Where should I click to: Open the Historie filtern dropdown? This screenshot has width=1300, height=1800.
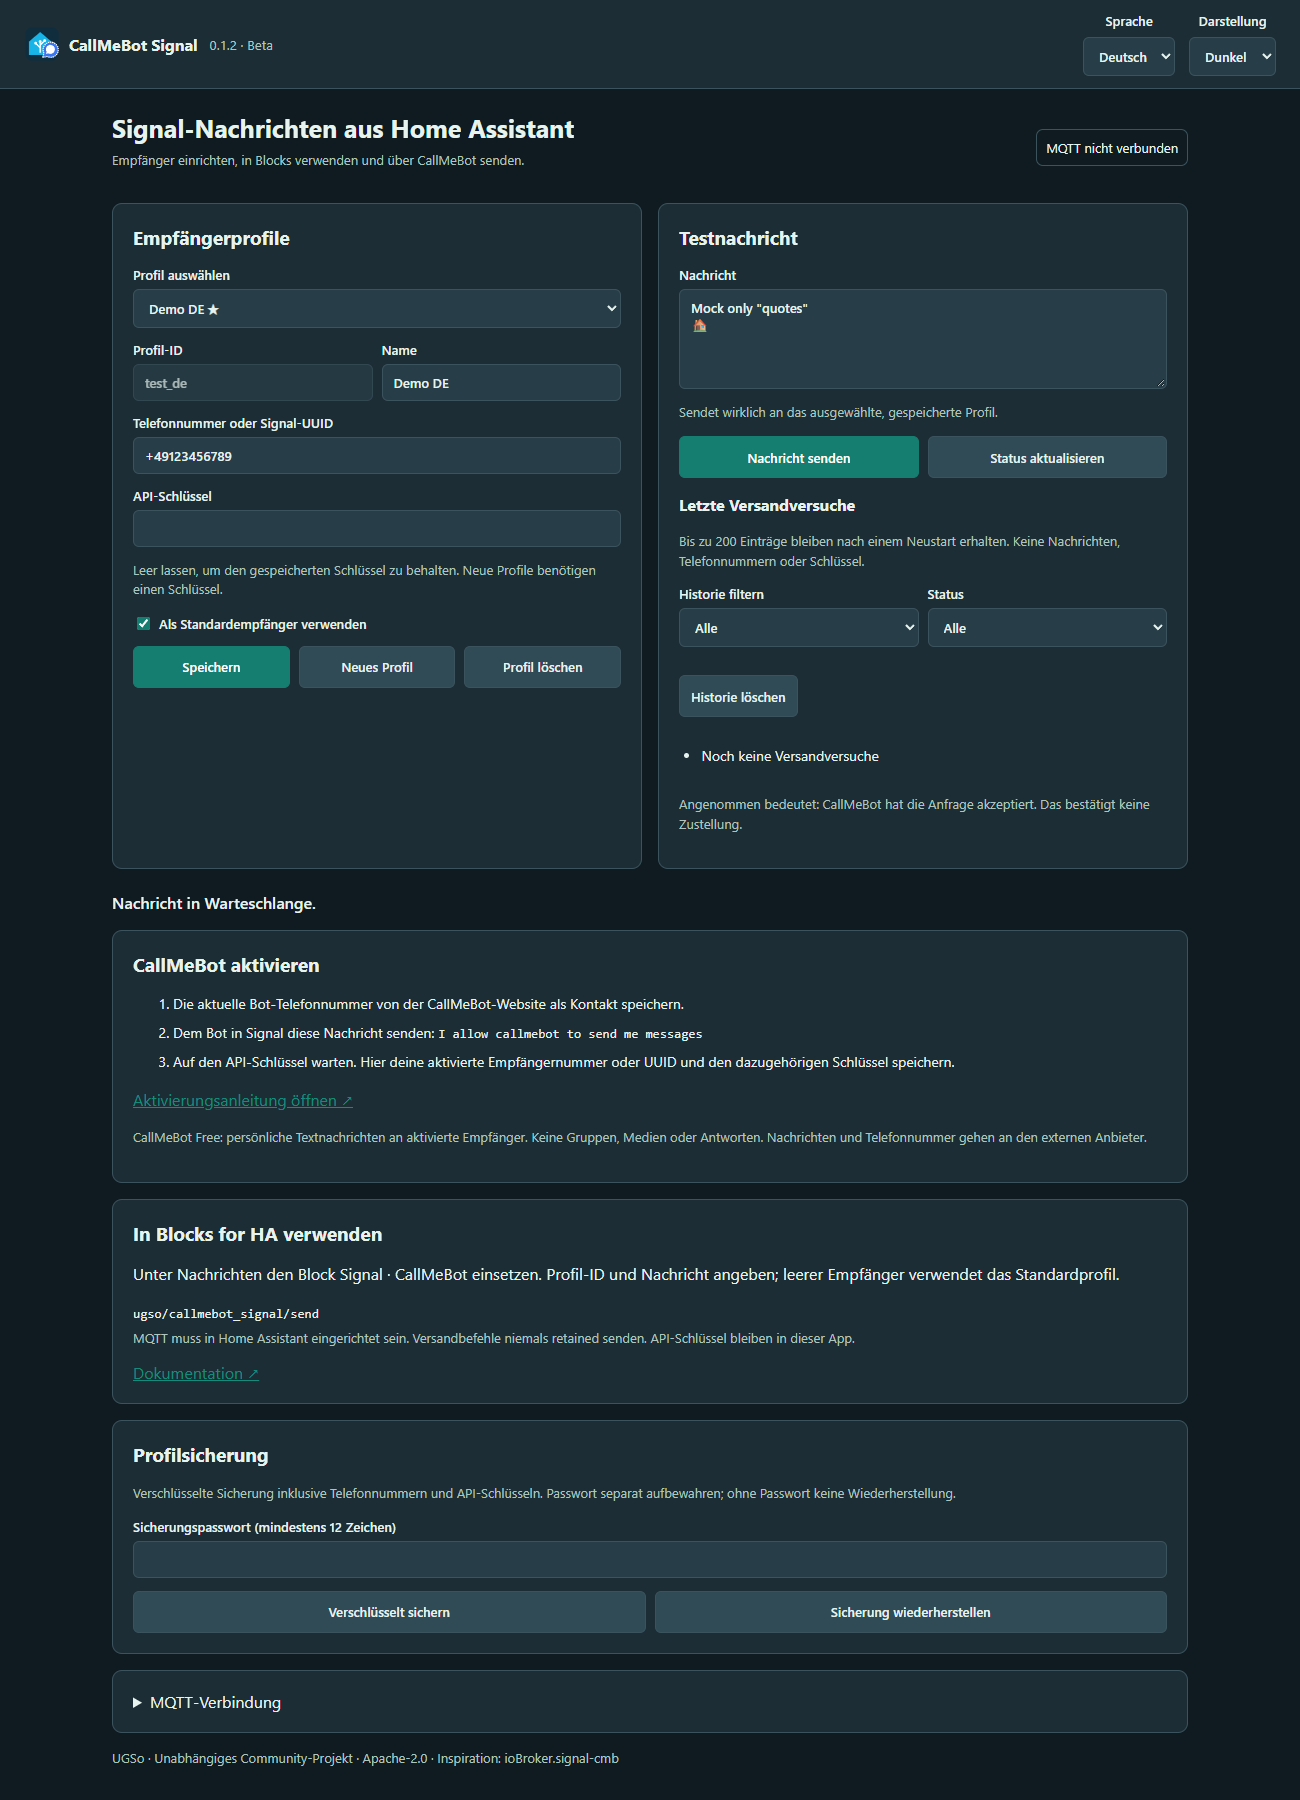click(x=798, y=628)
